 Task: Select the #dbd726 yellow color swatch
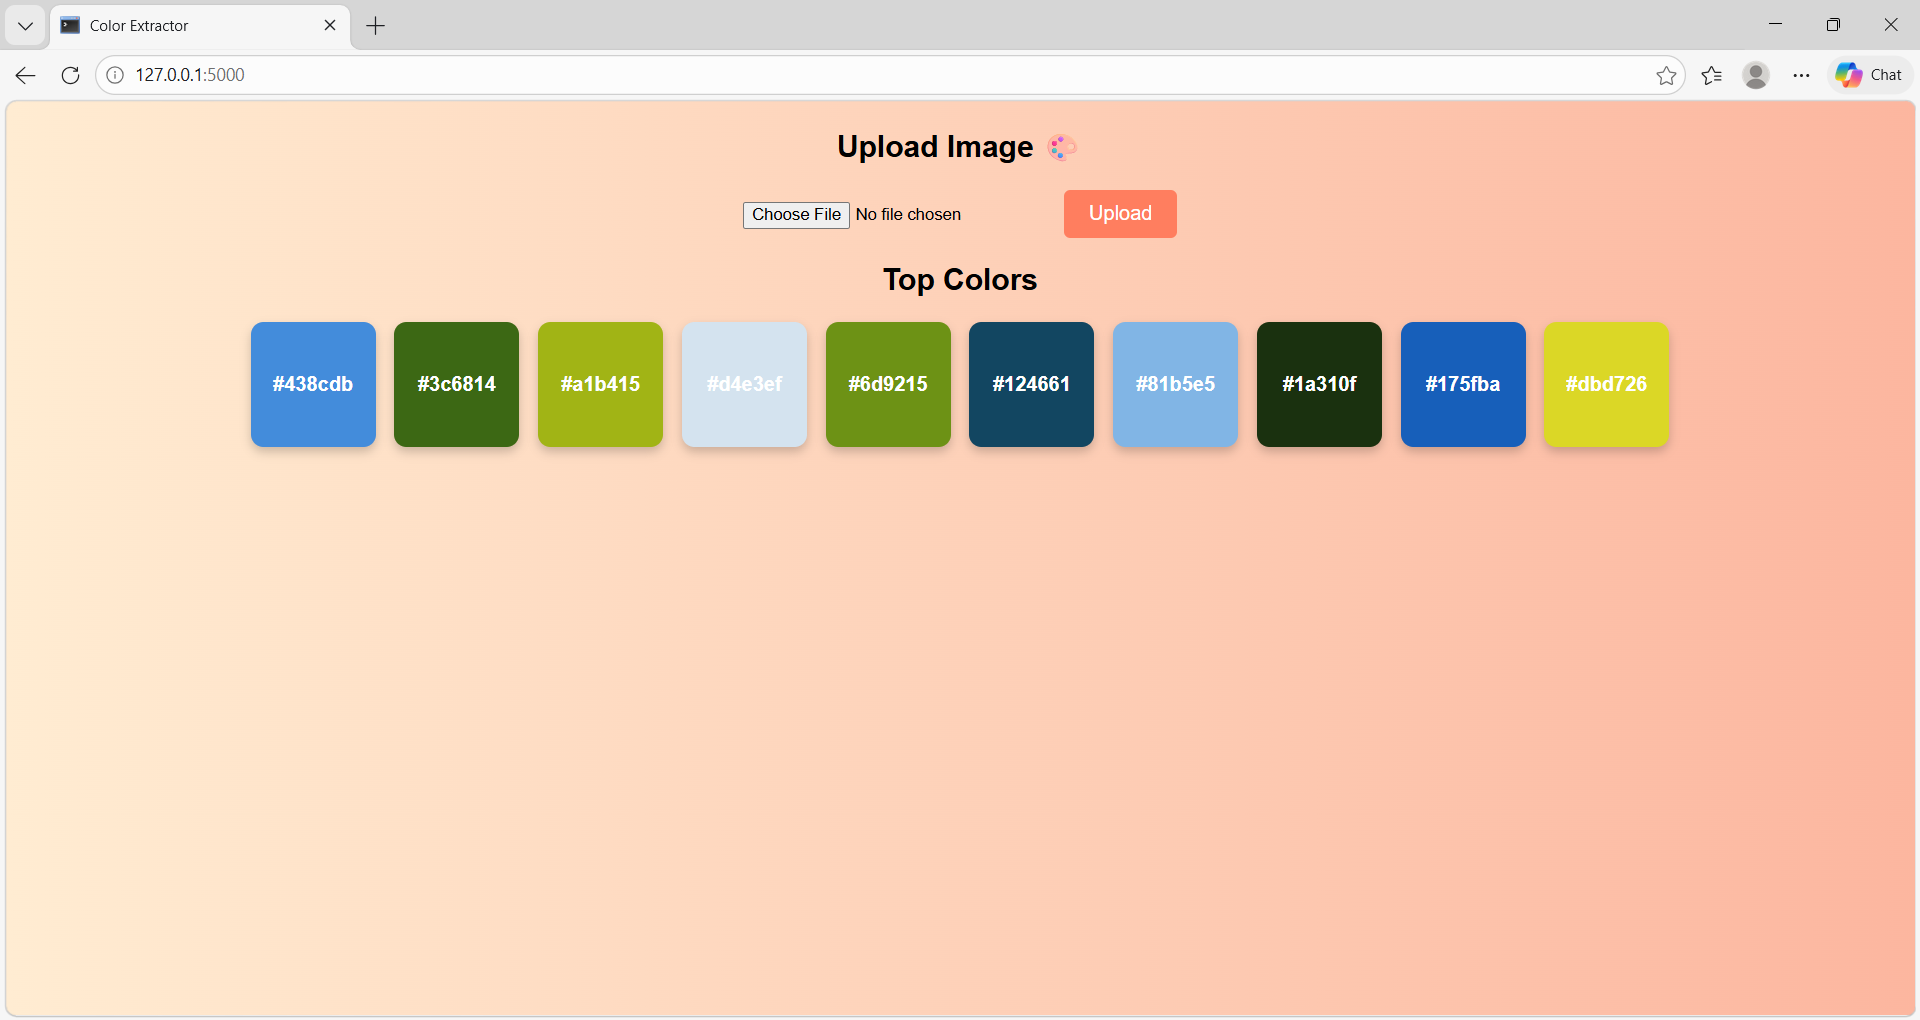coord(1605,384)
